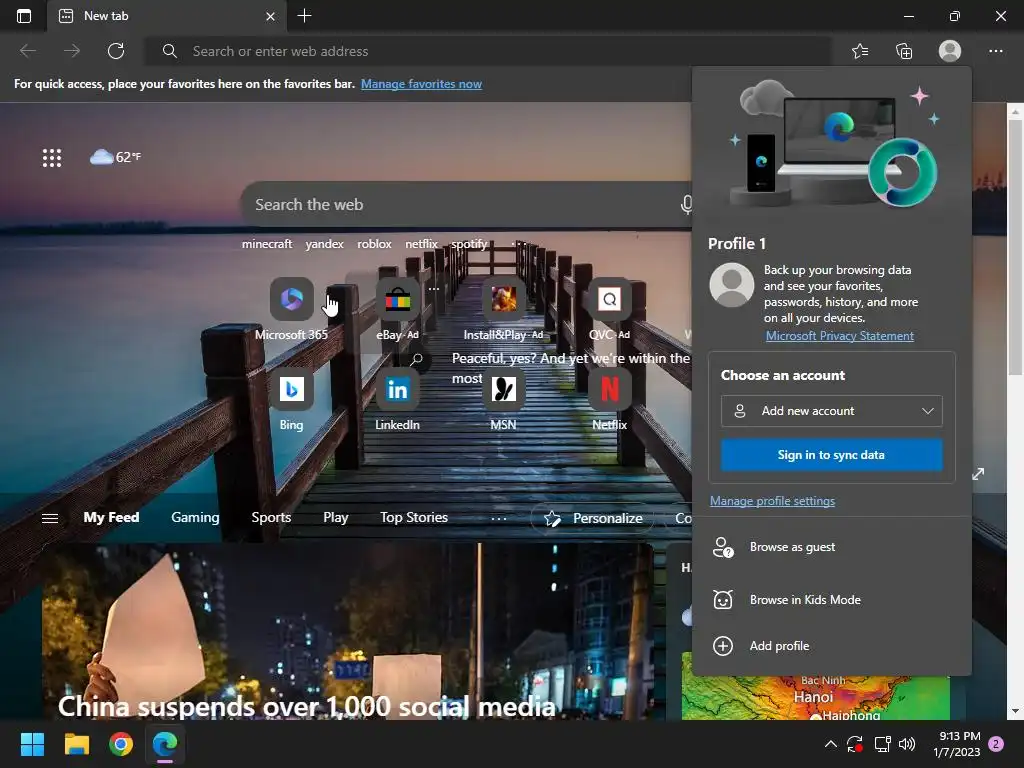Viewport: 1024px width, 768px height.
Task: Open Microsoft Privacy Statement link
Action: [x=839, y=336]
